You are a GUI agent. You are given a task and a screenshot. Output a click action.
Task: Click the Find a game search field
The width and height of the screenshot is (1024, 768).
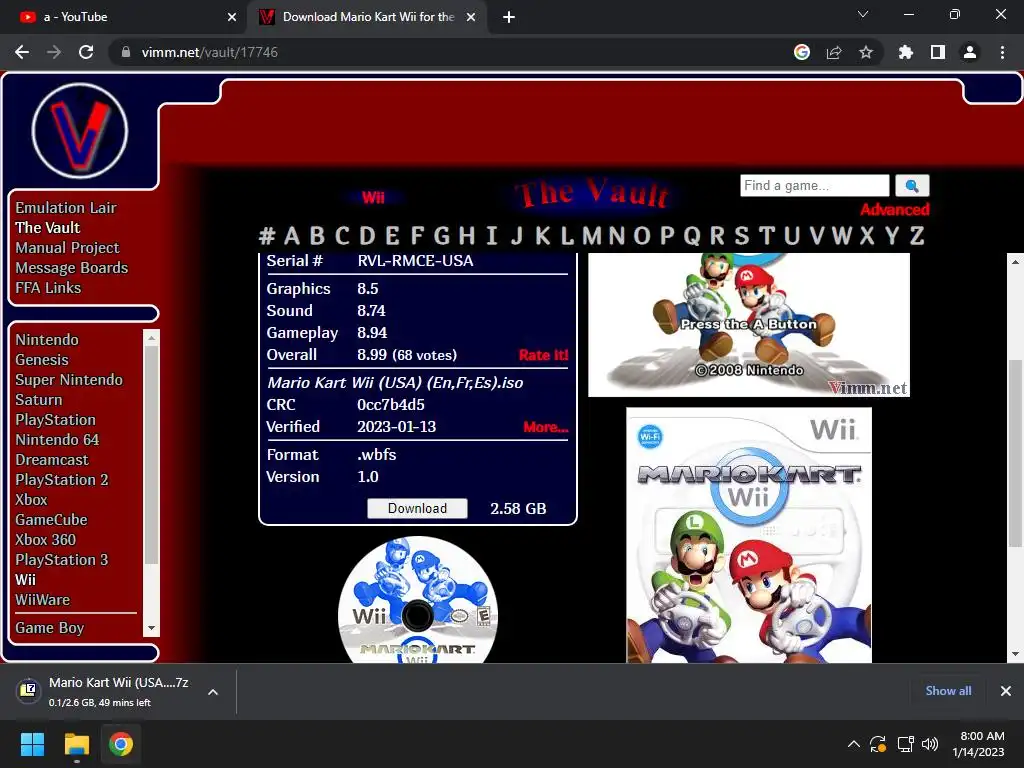(x=814, y=185)
